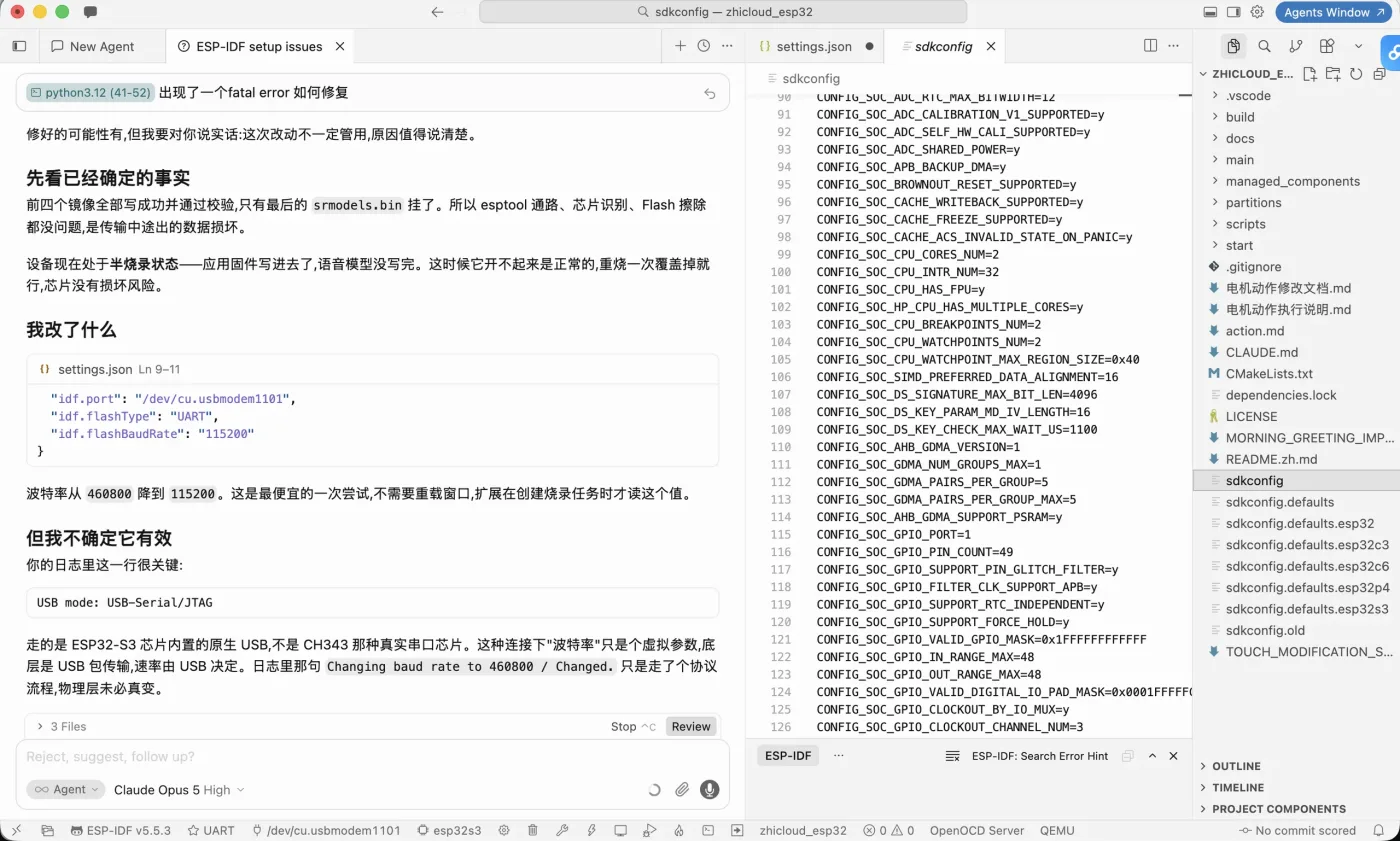Open the Explorer view icon
Screen dimensions: 1400x841
pos(1233,46)
